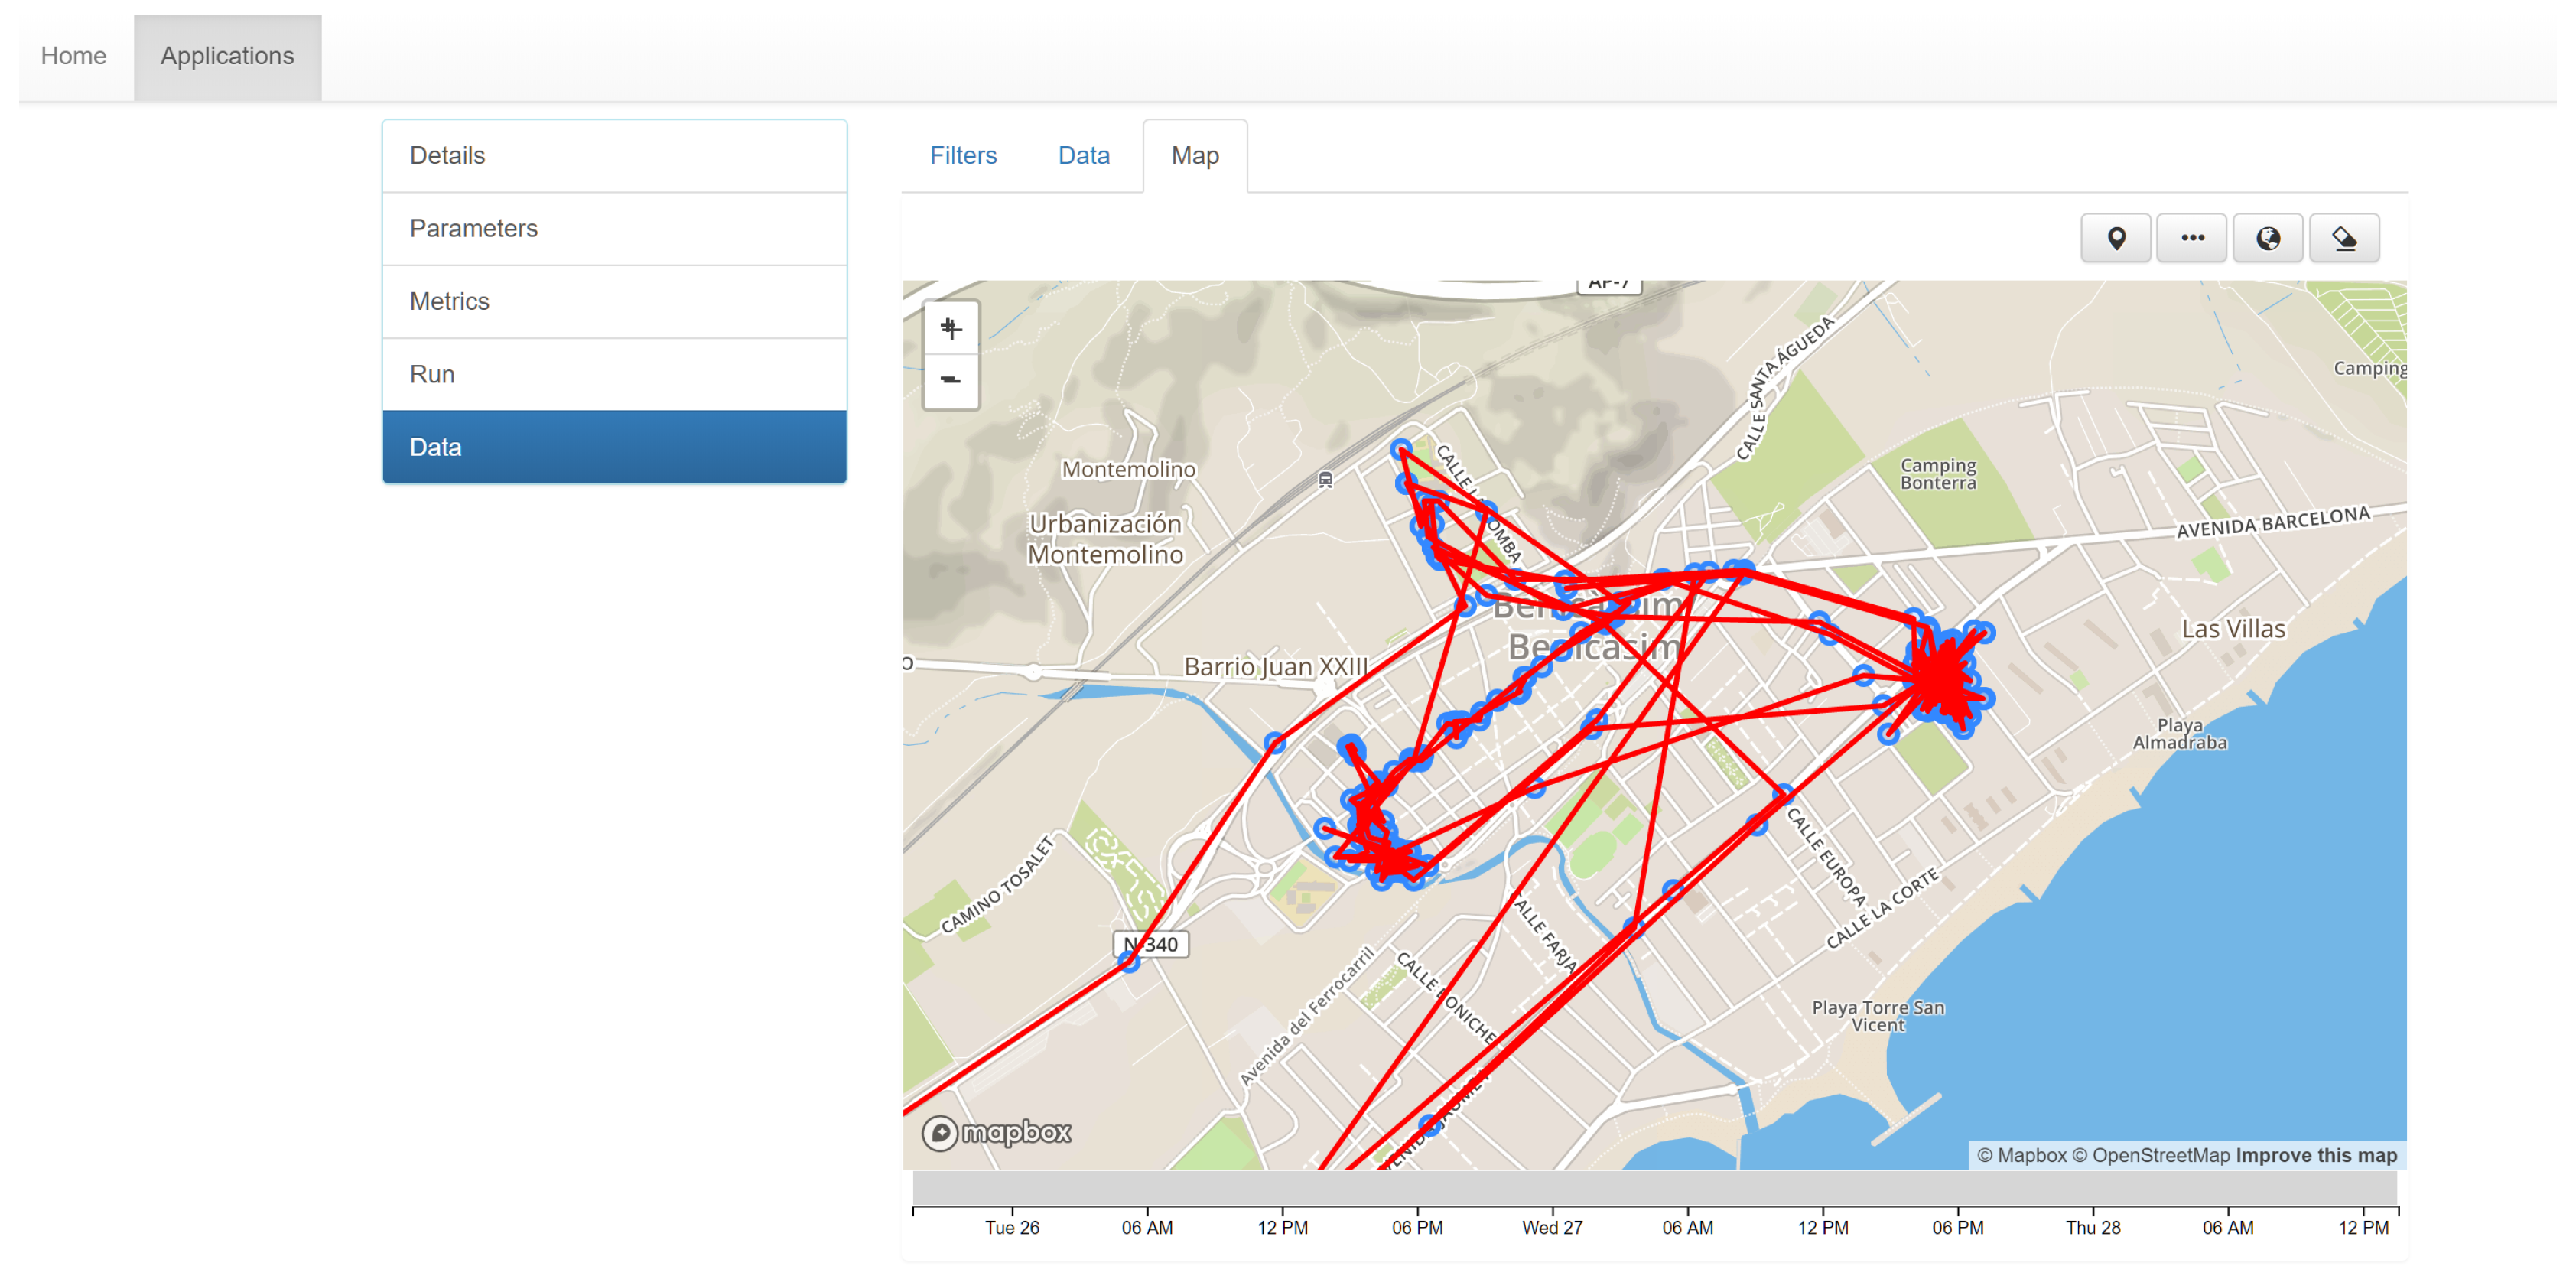The image size is (2576, 1279).
Task: Click the Playa Torre San Vicent label
Action: (x=1878, y=1016)
